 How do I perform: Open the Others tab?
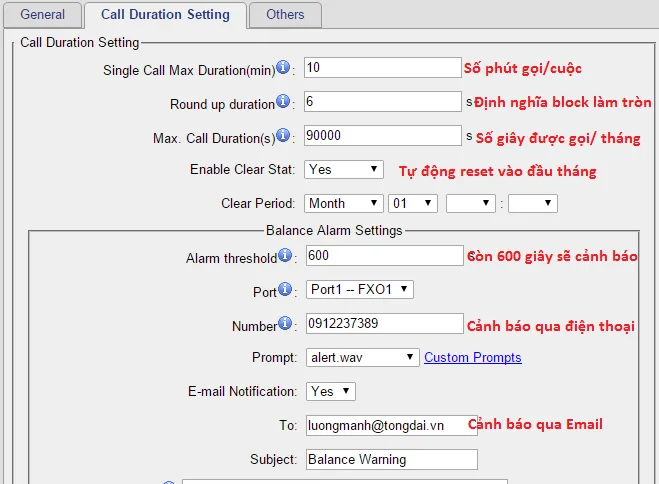(285, 15)
